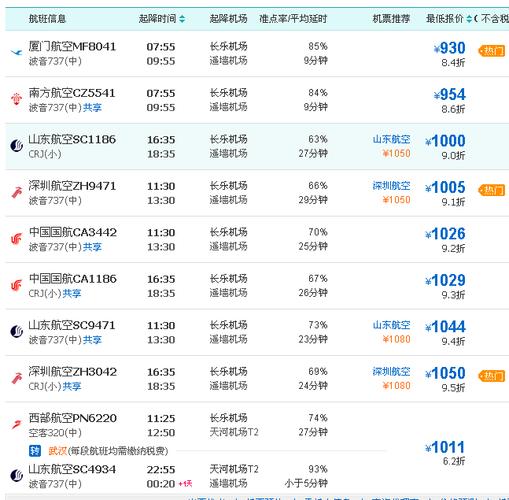Screen dimensions: 509x500
Task: Click the CRJ(小) aircraft type under SC1186
Action: pyautogui.click(x=45, y=154)
